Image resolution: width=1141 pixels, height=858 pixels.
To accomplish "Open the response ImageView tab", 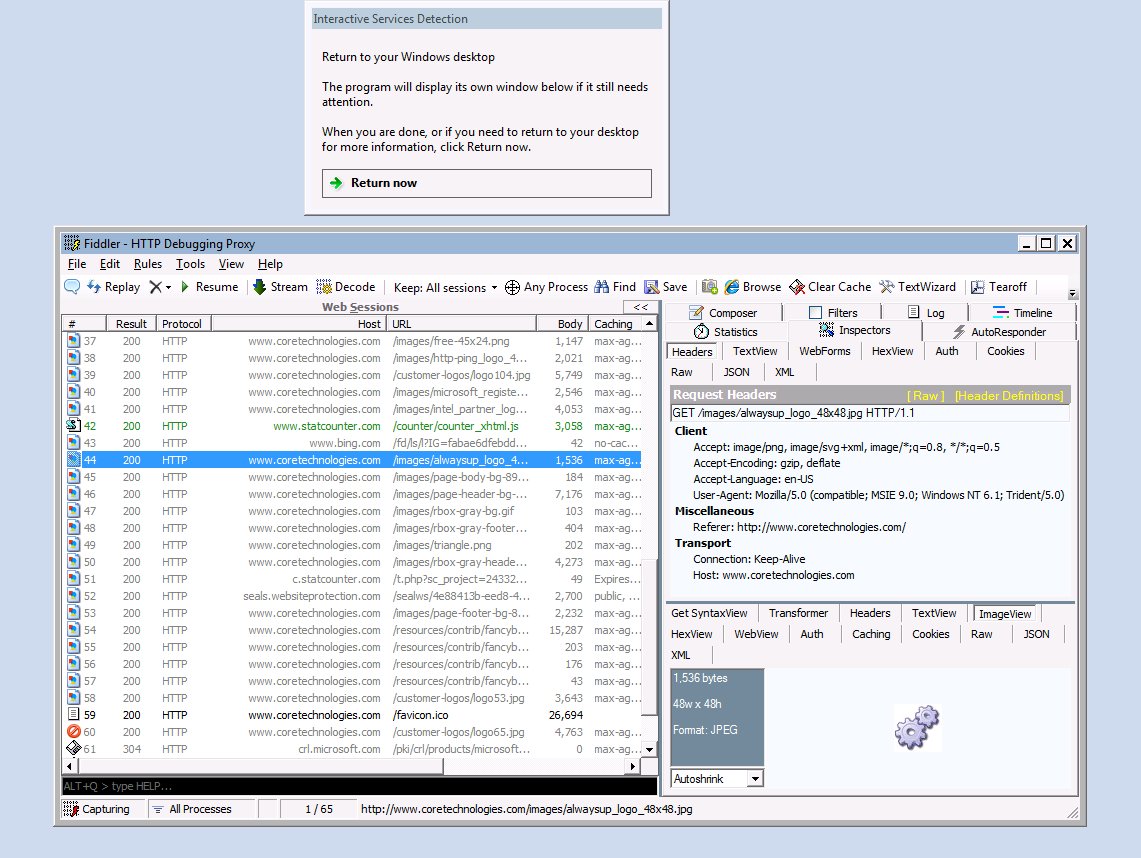I will coord(1005,613).
